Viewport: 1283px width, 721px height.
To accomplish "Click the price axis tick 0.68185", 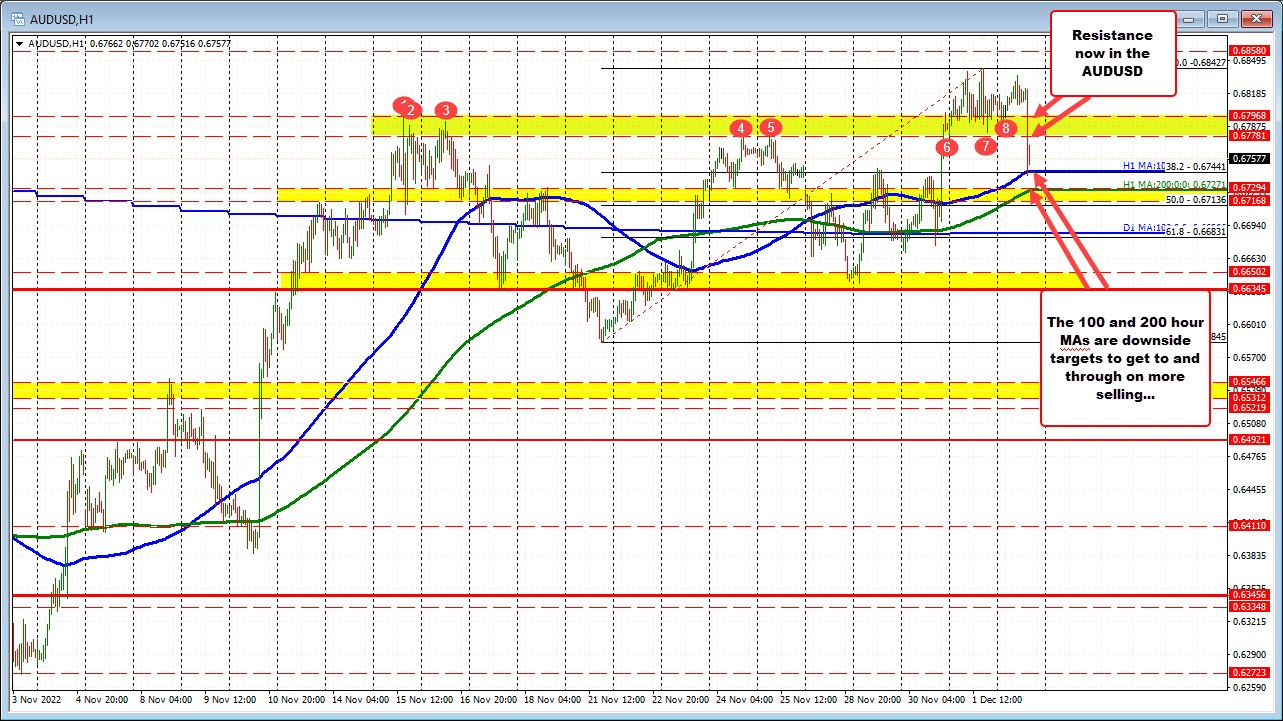I will tap(1250, 93).
